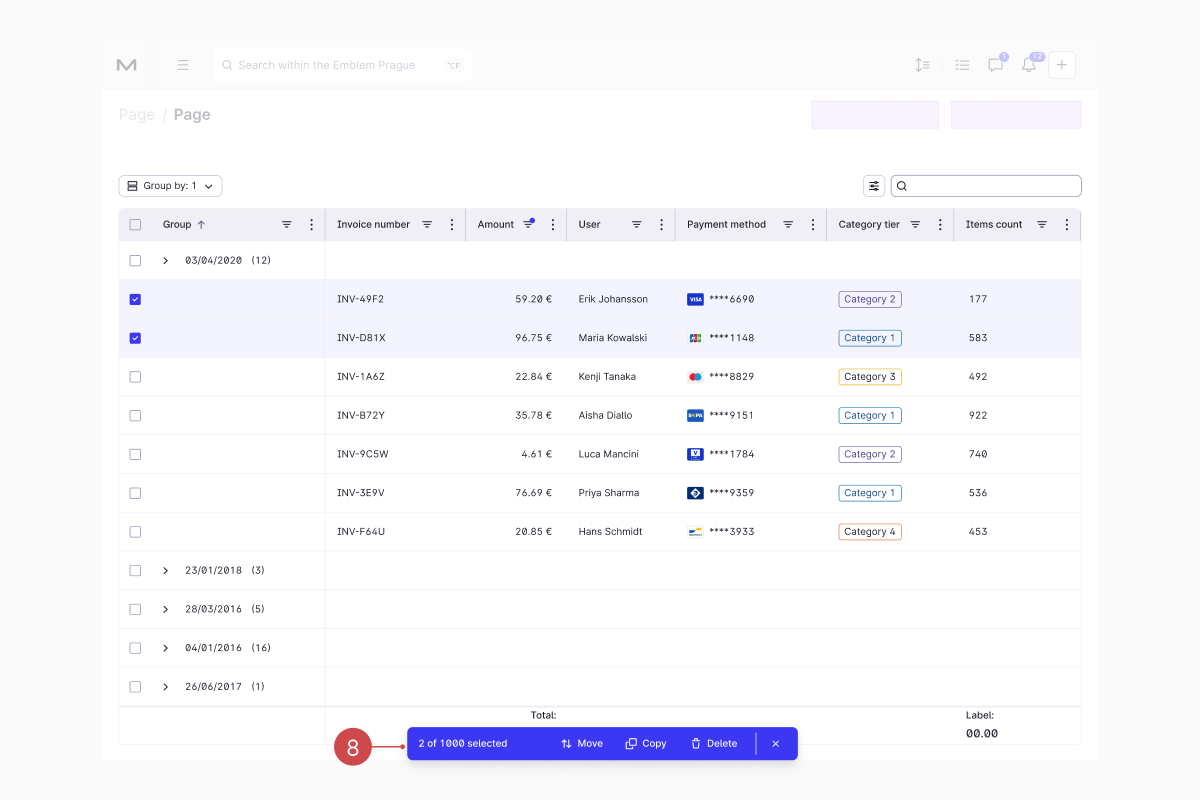Open the hamburger menu icon
The image size is (1200, 800).
pos(183,65)
